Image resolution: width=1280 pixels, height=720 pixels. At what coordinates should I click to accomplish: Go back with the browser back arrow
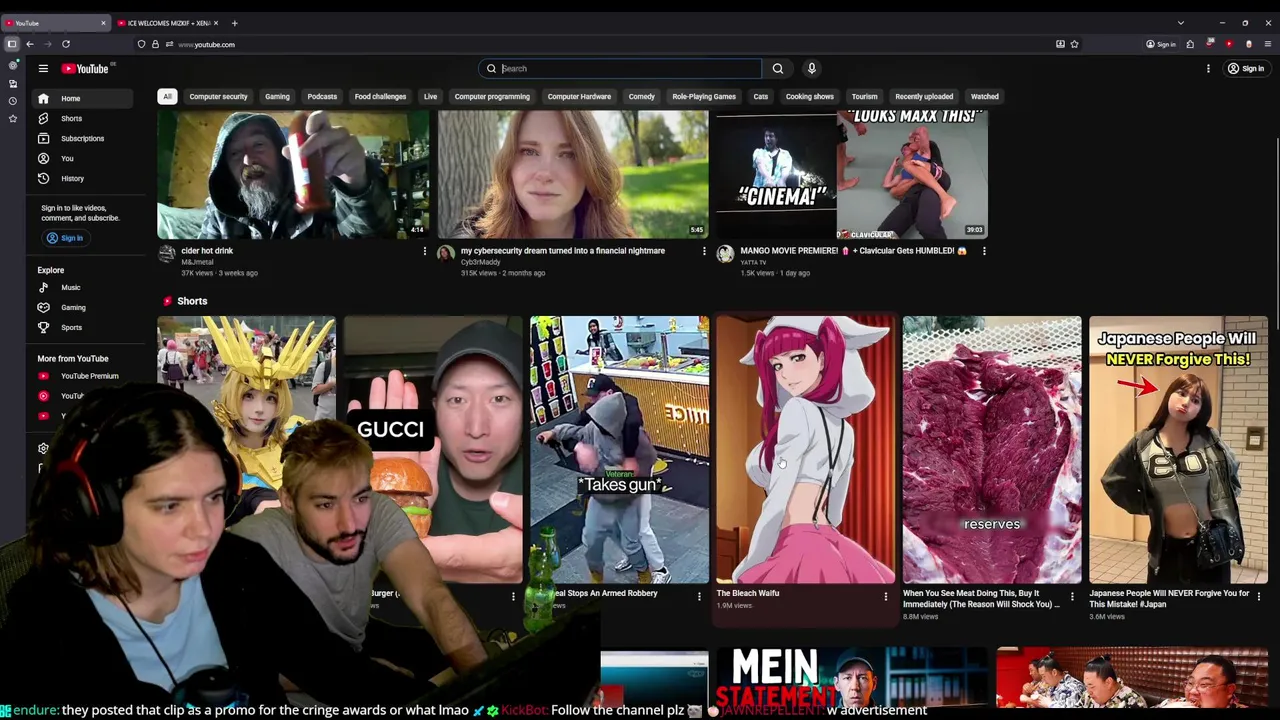click(x=30, y=44)
